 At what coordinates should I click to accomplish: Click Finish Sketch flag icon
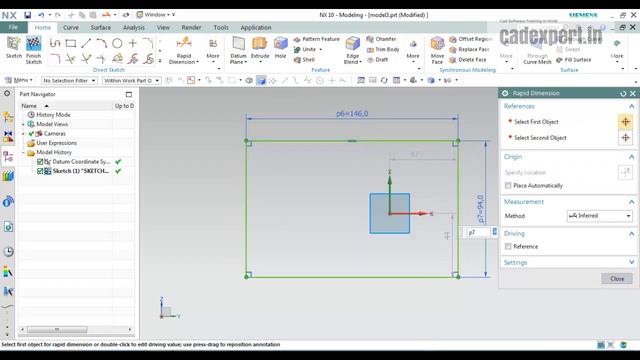pyautogui.click(x=33, y=43)
